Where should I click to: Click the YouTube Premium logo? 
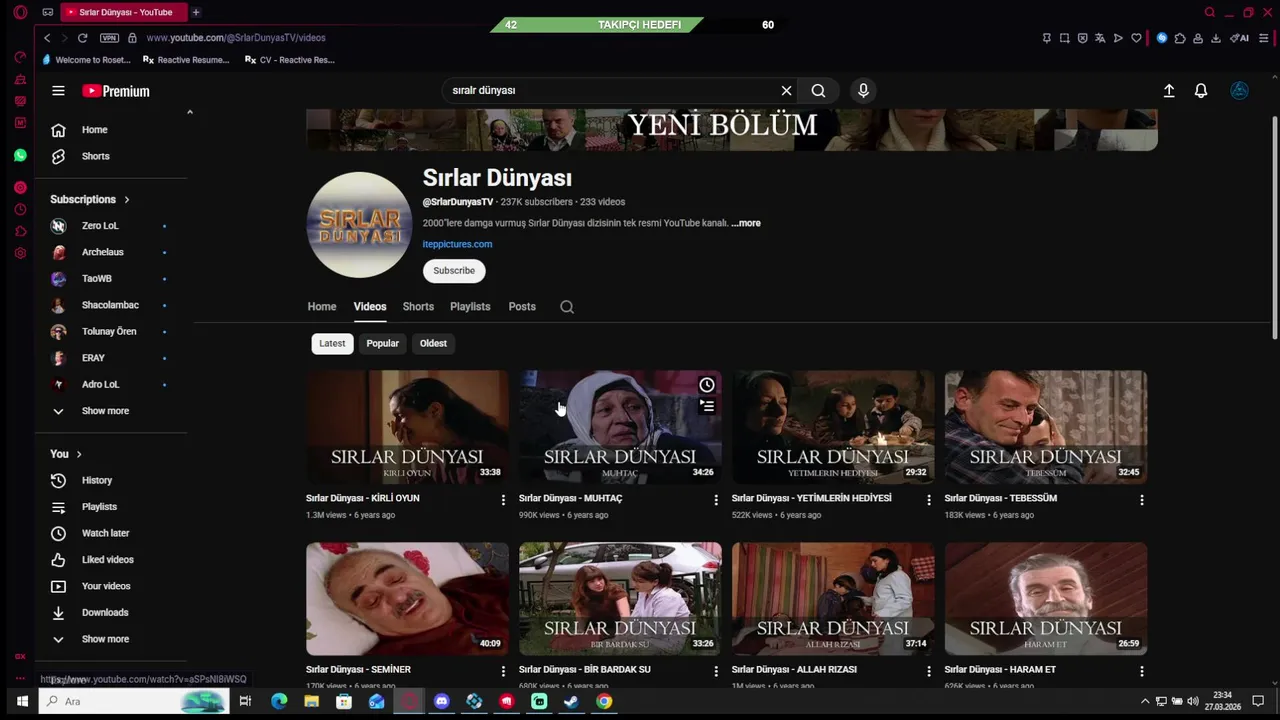116,91
